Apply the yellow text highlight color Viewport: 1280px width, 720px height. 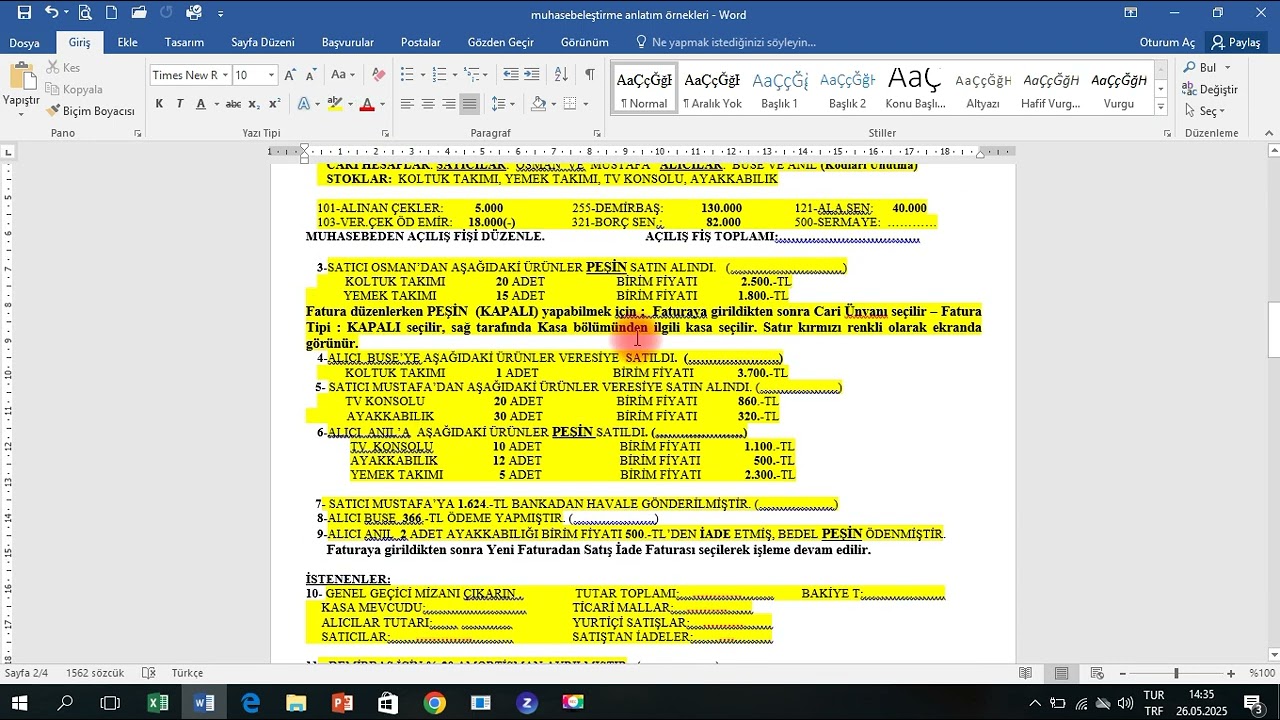(334, 104)
